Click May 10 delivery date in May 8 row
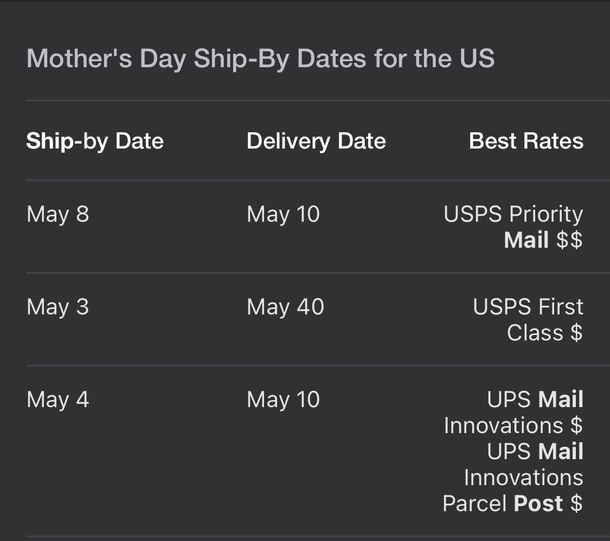This screenshot has height=541, width=610. (x=283, y=214)
